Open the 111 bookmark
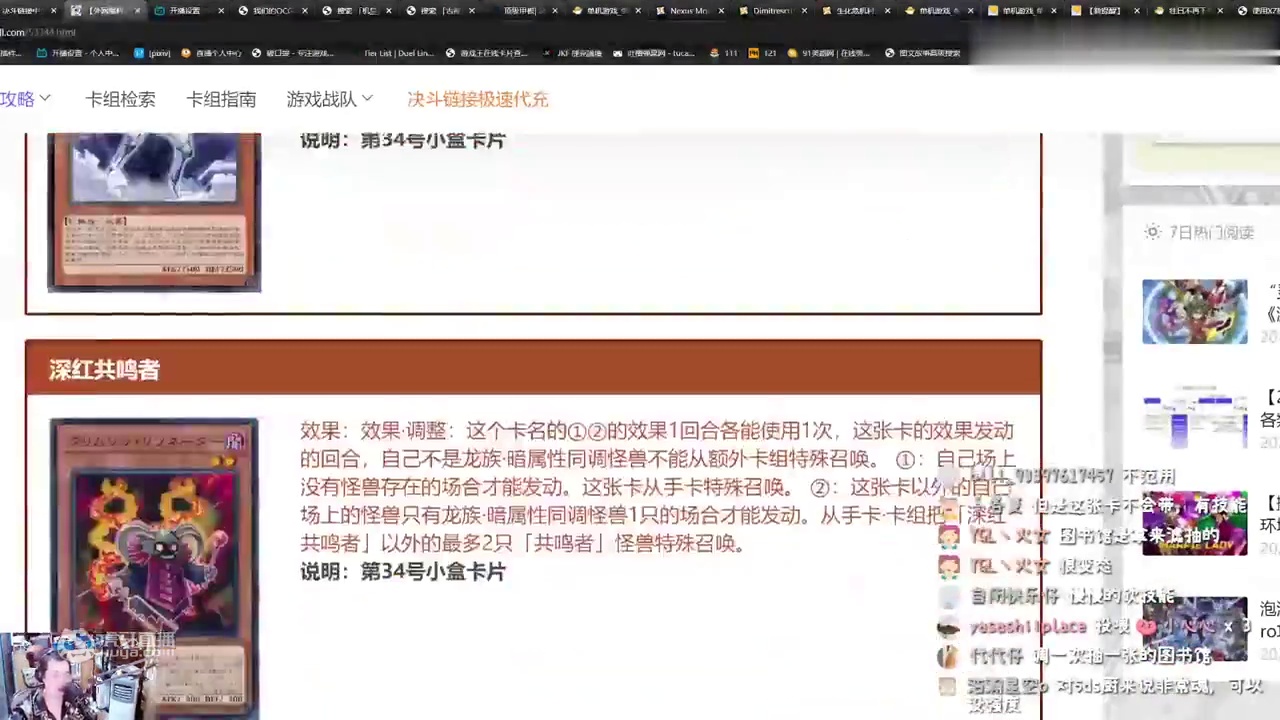This screenshot has width=1280, height=720. 723,53
